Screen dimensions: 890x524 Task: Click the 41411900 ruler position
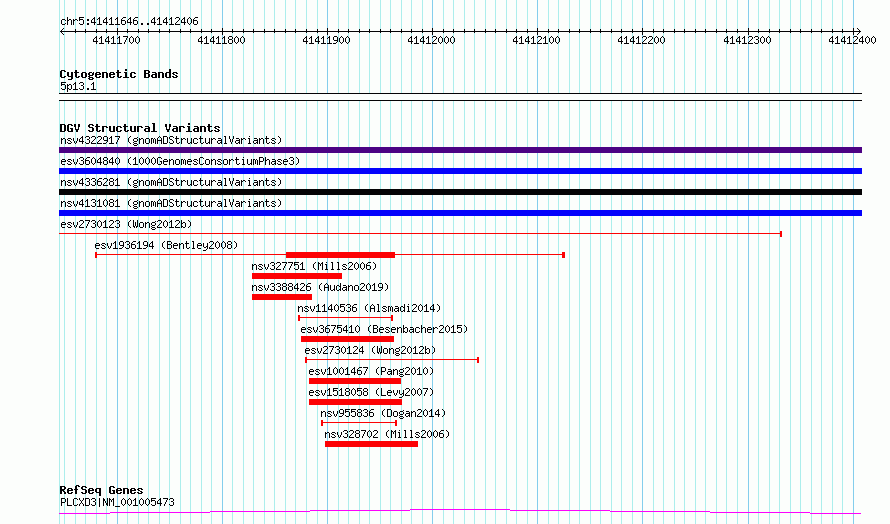coord(326,40)
